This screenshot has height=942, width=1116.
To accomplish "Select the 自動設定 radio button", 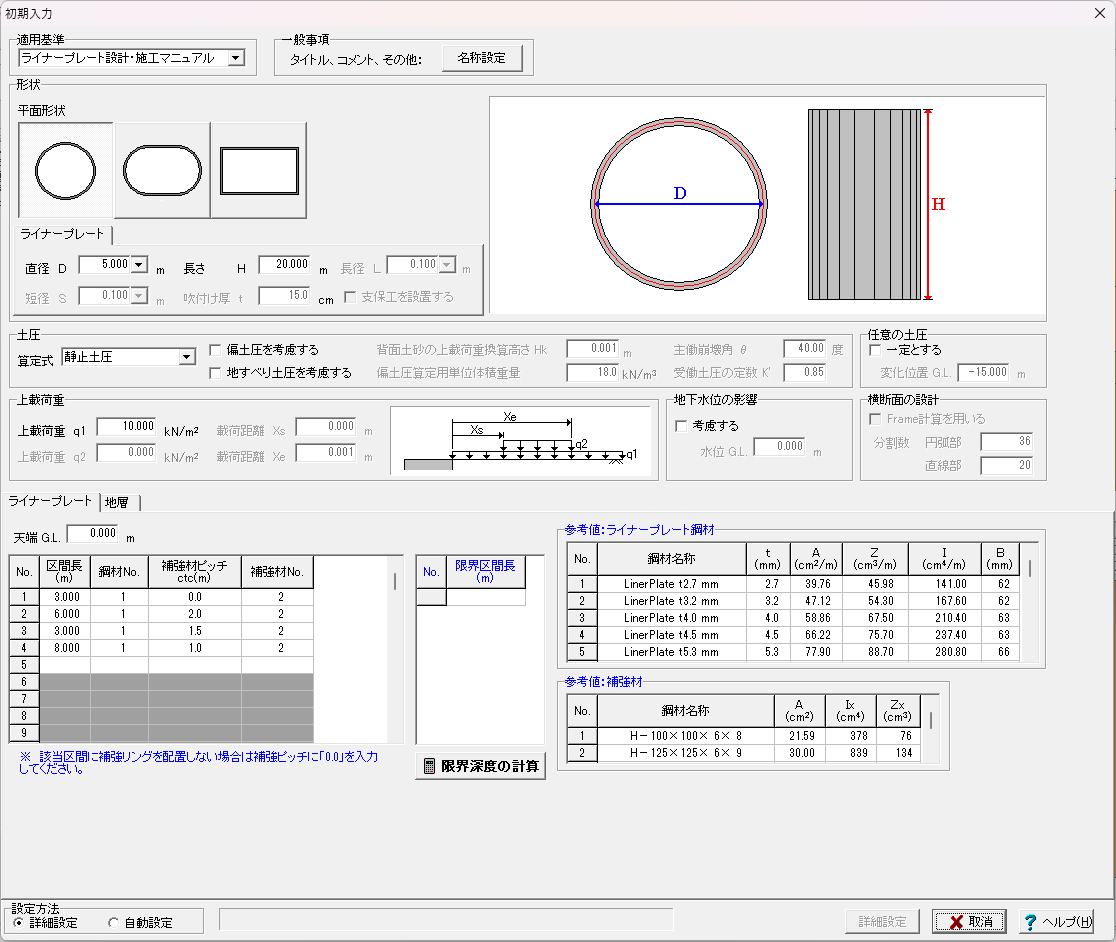I will (x=113, y=923).
